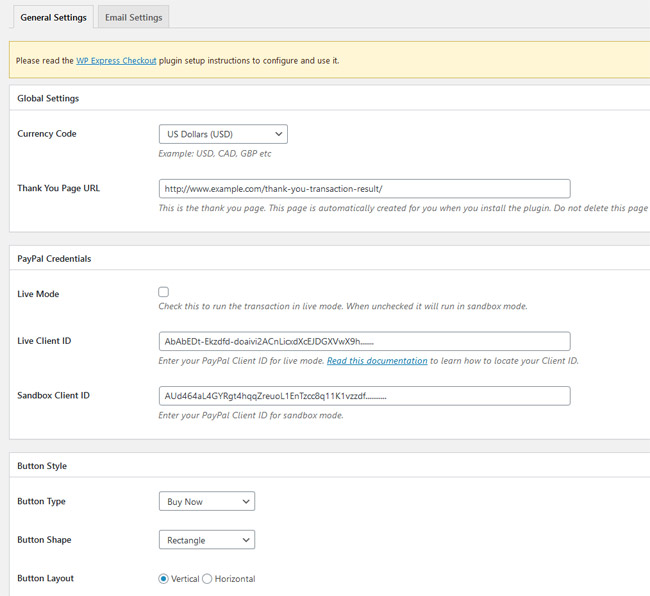Click the PayPal Credentials section header
The width and height of the screenshot is (650, 596).
tap(54, 259)
